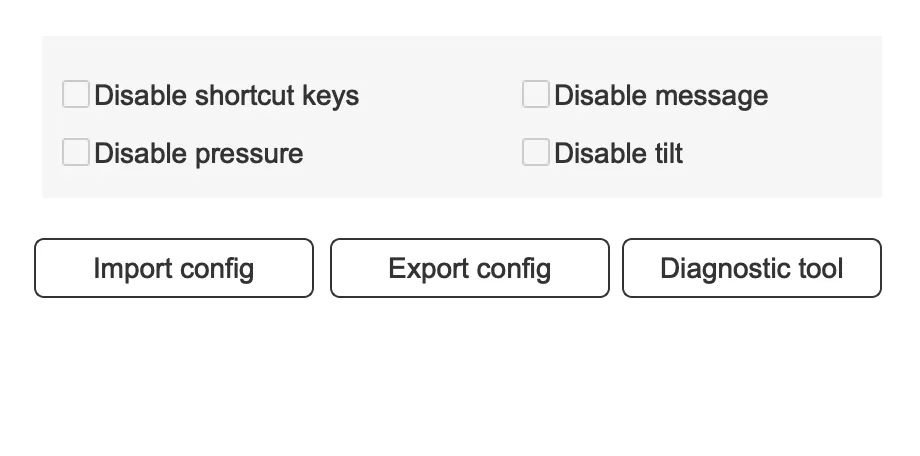Image resolution: width=920 pixels, height=456 pixels.
Task: Tick the Disable shortcut keys checkbox
Action: tap(76, 94)
